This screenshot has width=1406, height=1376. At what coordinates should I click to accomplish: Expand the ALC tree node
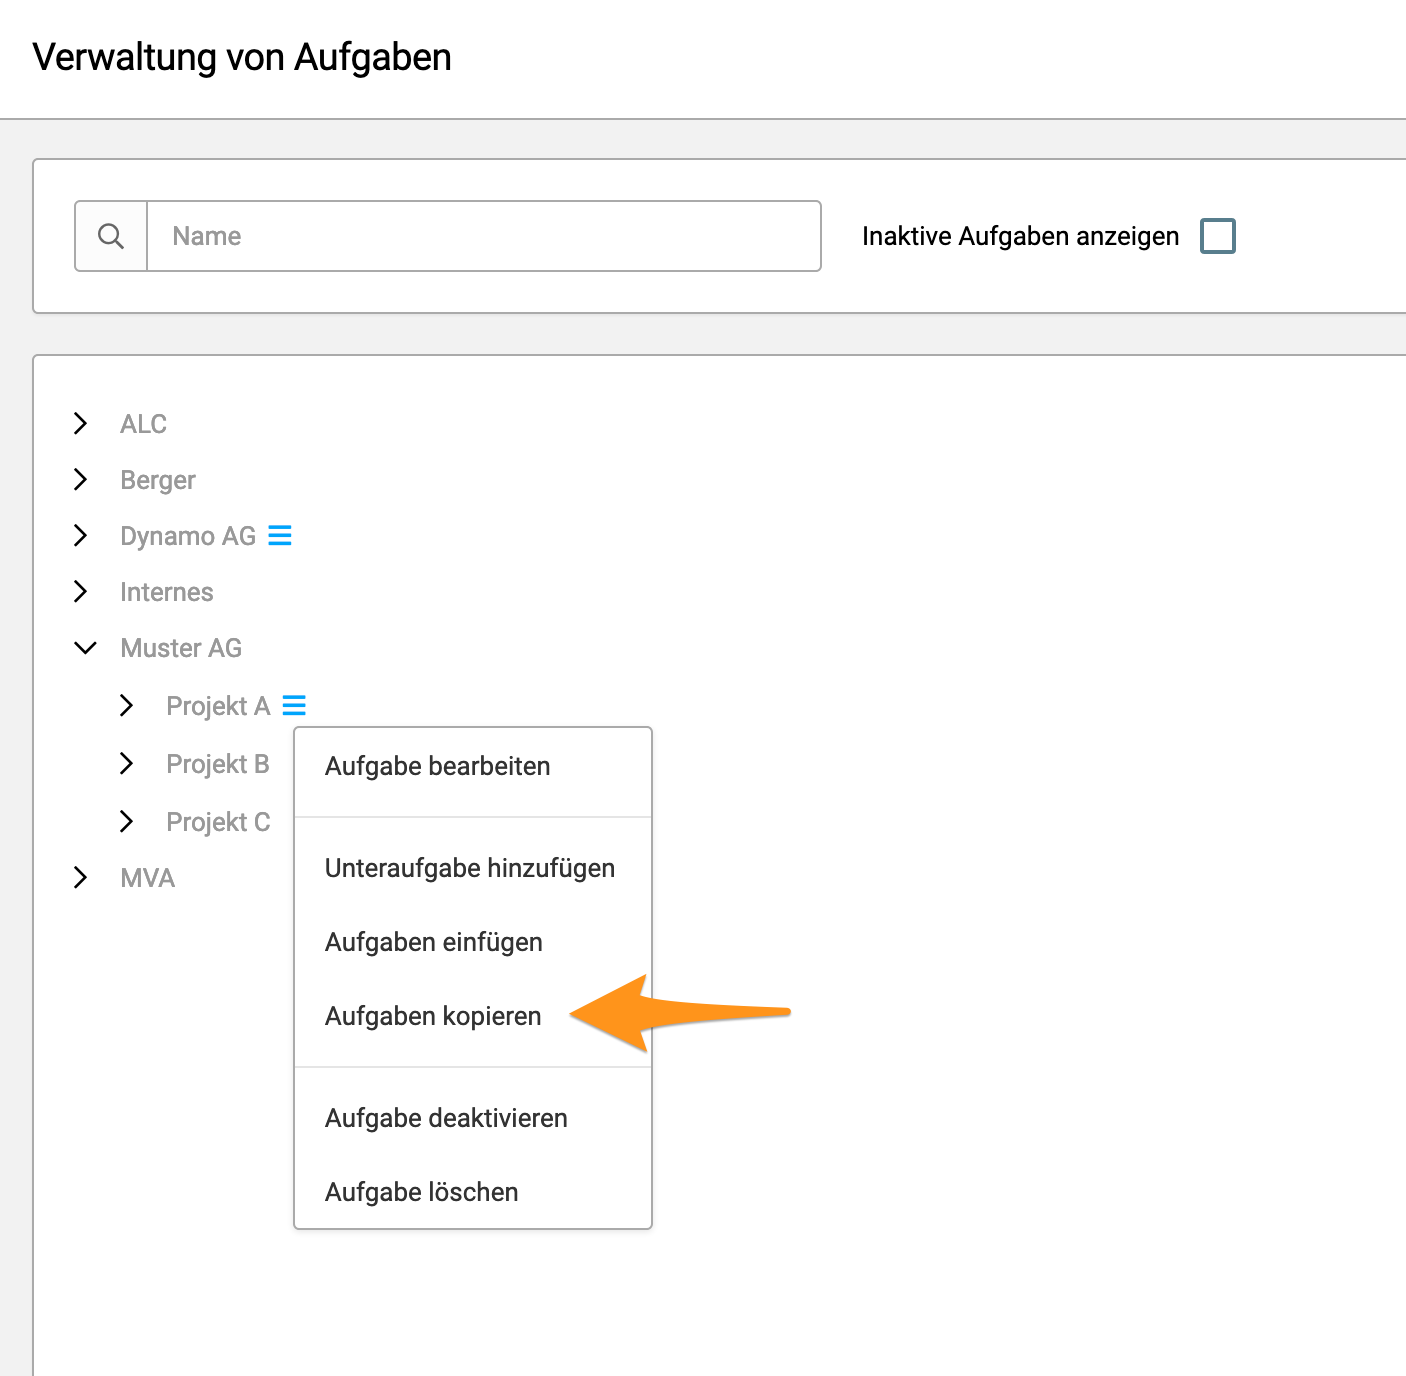point(81,424)
